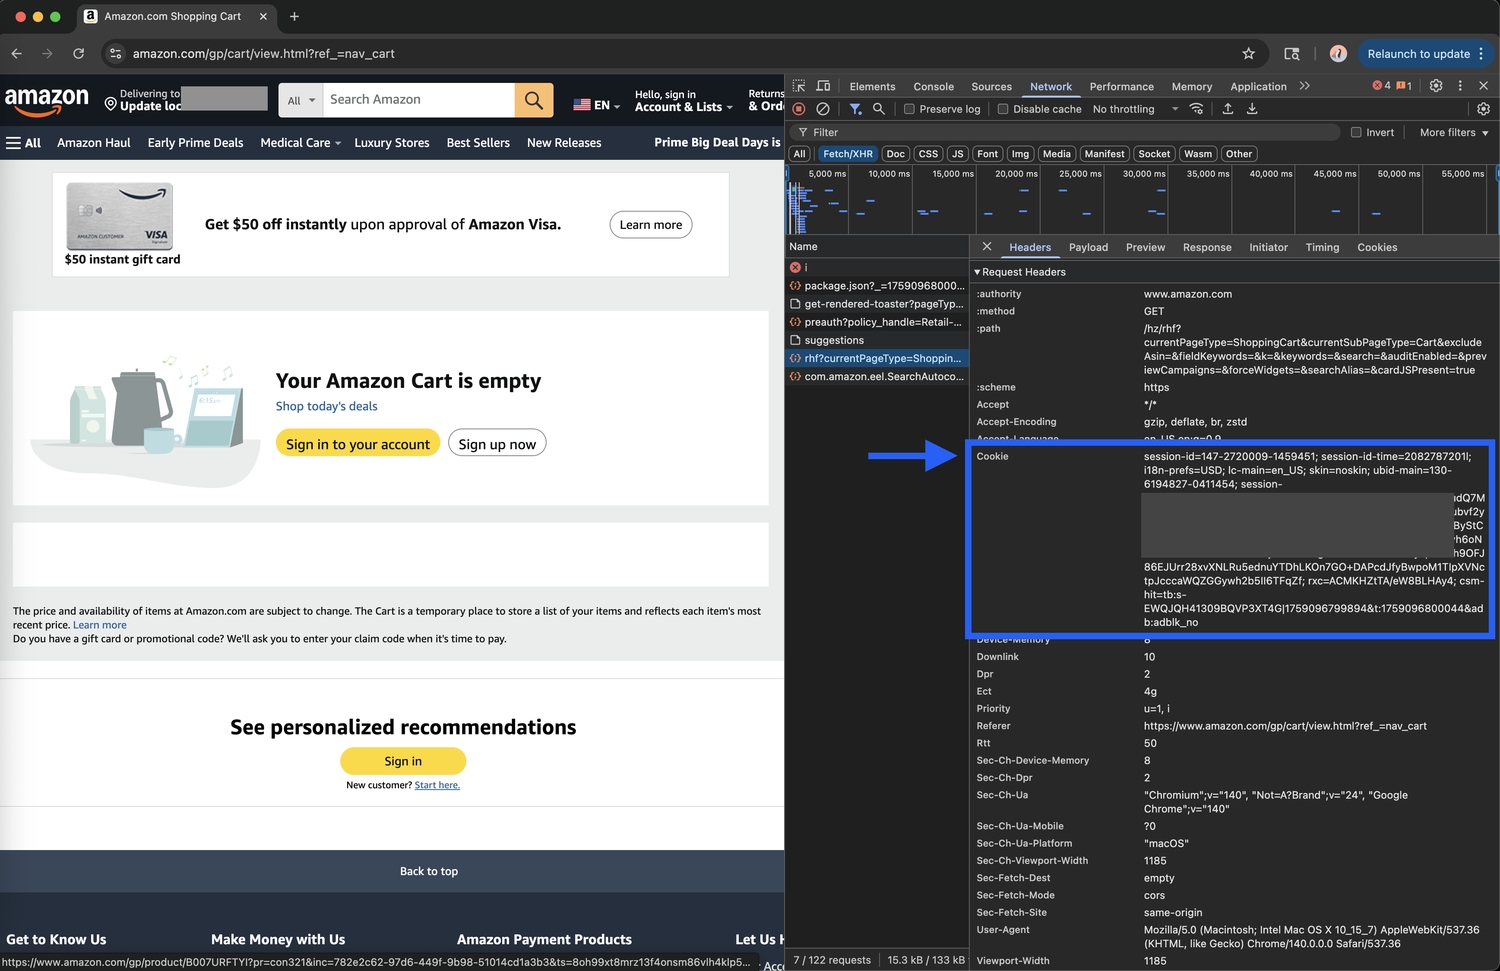This screenshot has width=1500, height=971.
Task: Open DevTools settings gear
Action: coord(1436,86)
